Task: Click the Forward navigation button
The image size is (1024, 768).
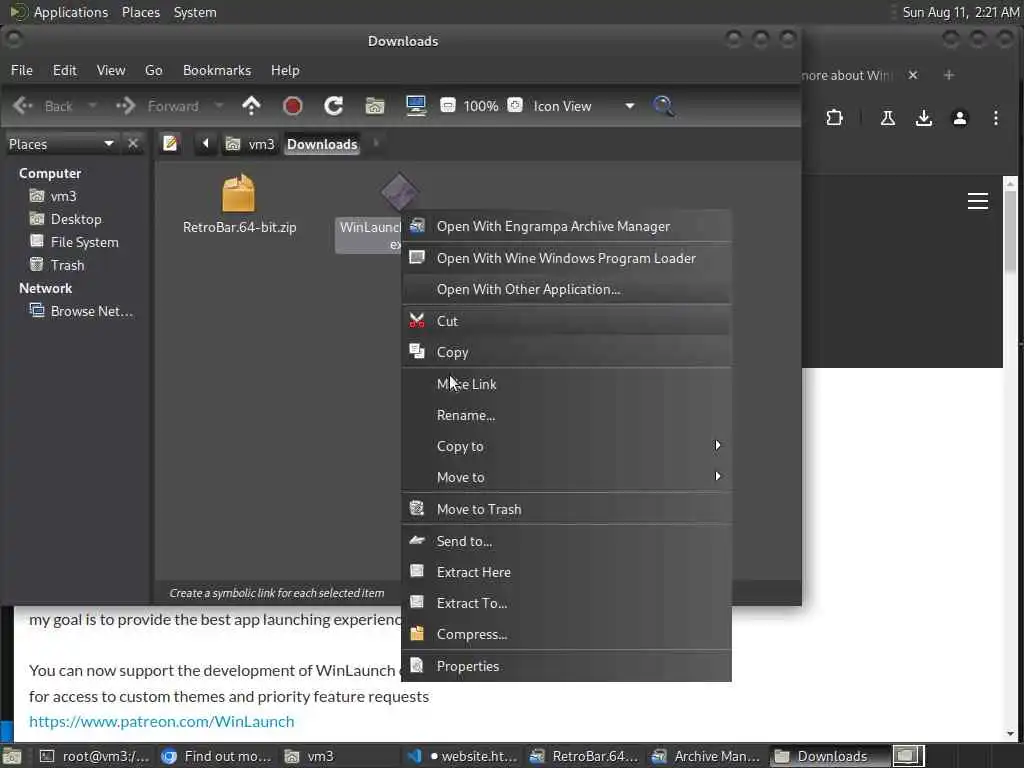Action: point(157,106)
